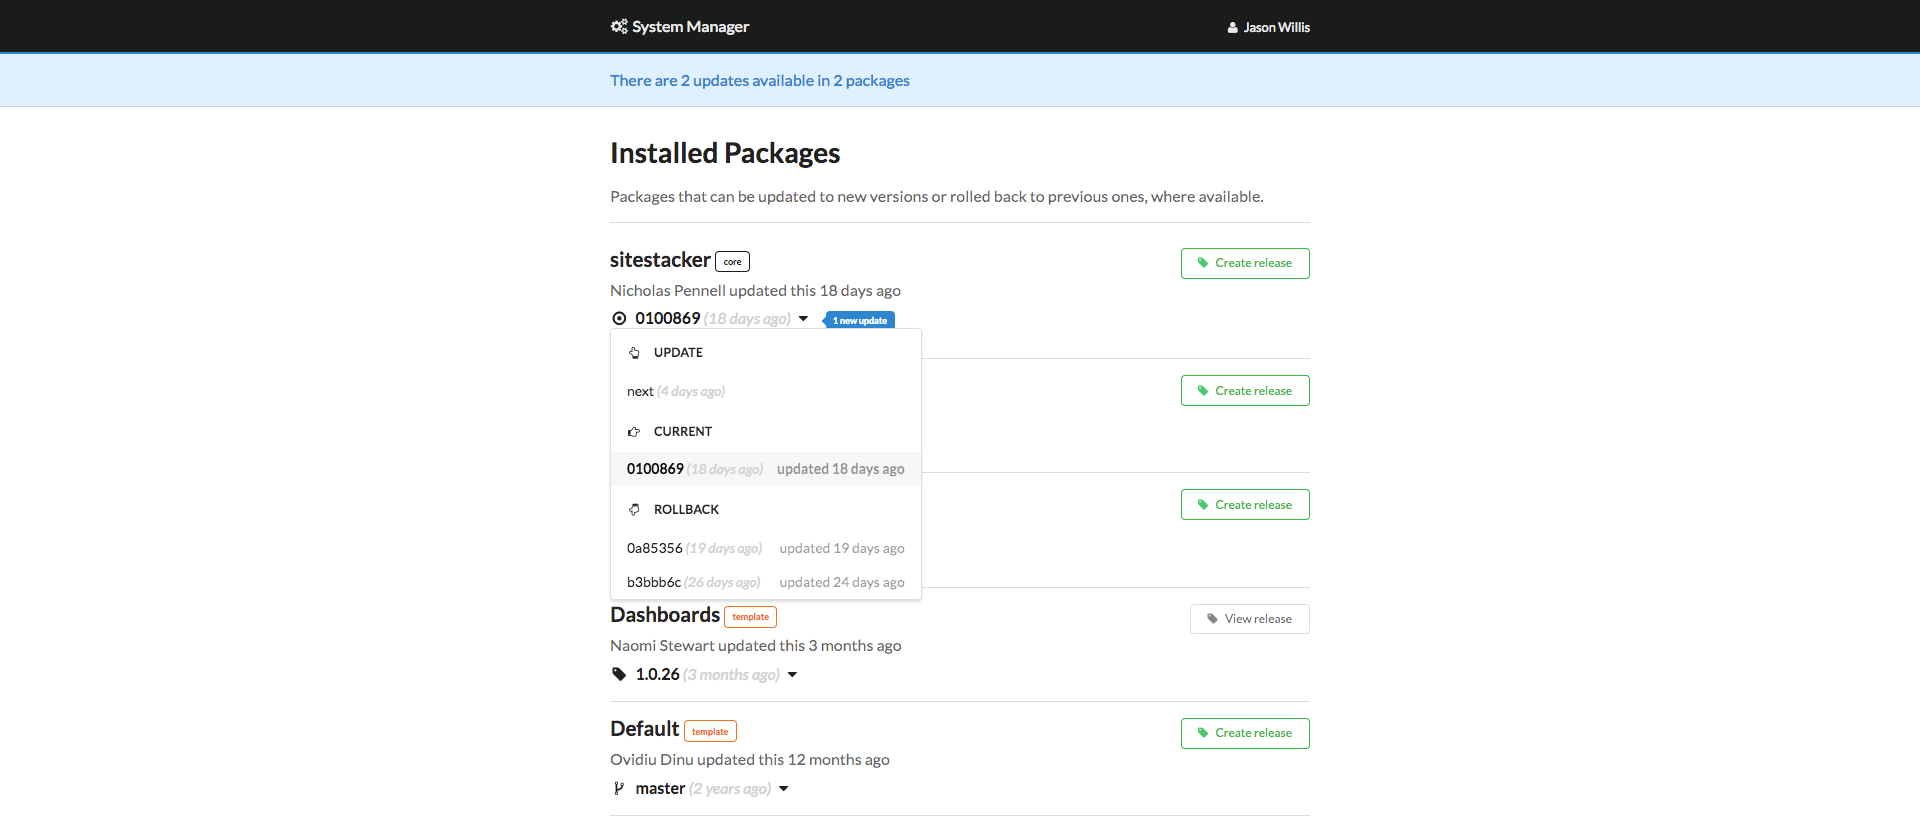The width and height of the screenshot is (1920, 830).
Task: Click the 1 new update badge
Action: click(859, 320)
